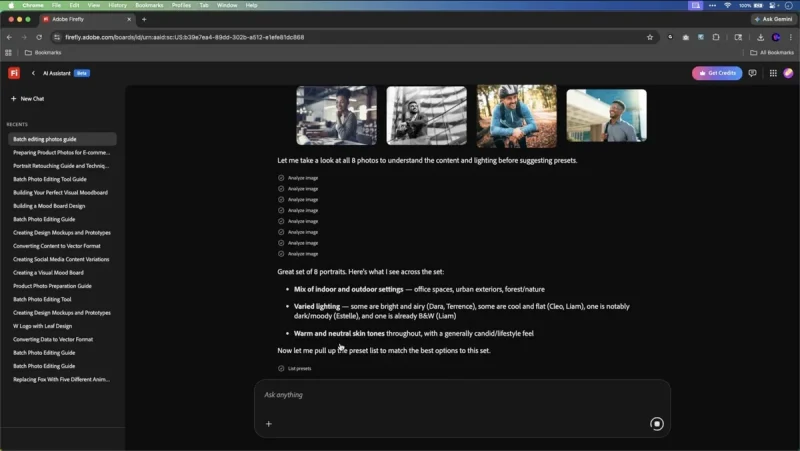Open the History menu in menu bar
Image resolution: width=800 pixels, height=451 pixels.
coord(117,5)
